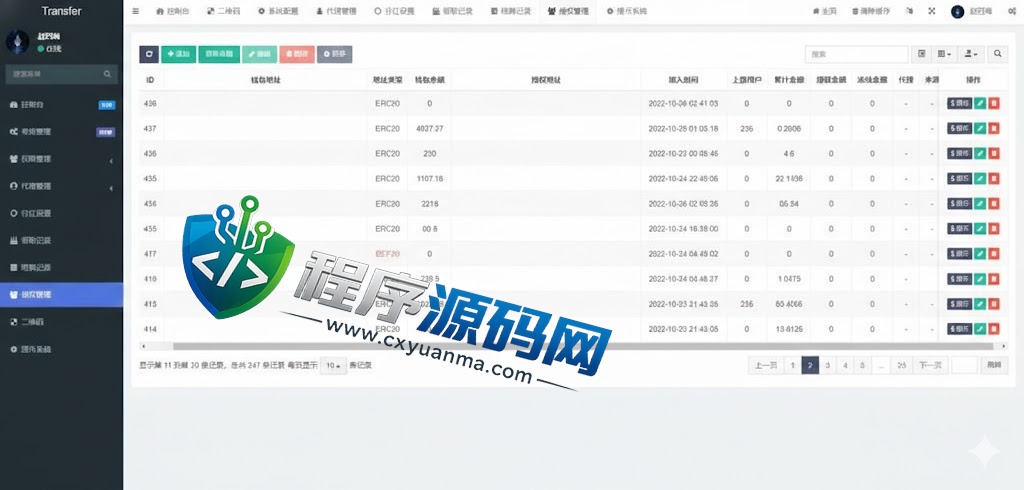Click the green edit icon in row 437
Screen dimensions: 1024x490
point(980,129)
